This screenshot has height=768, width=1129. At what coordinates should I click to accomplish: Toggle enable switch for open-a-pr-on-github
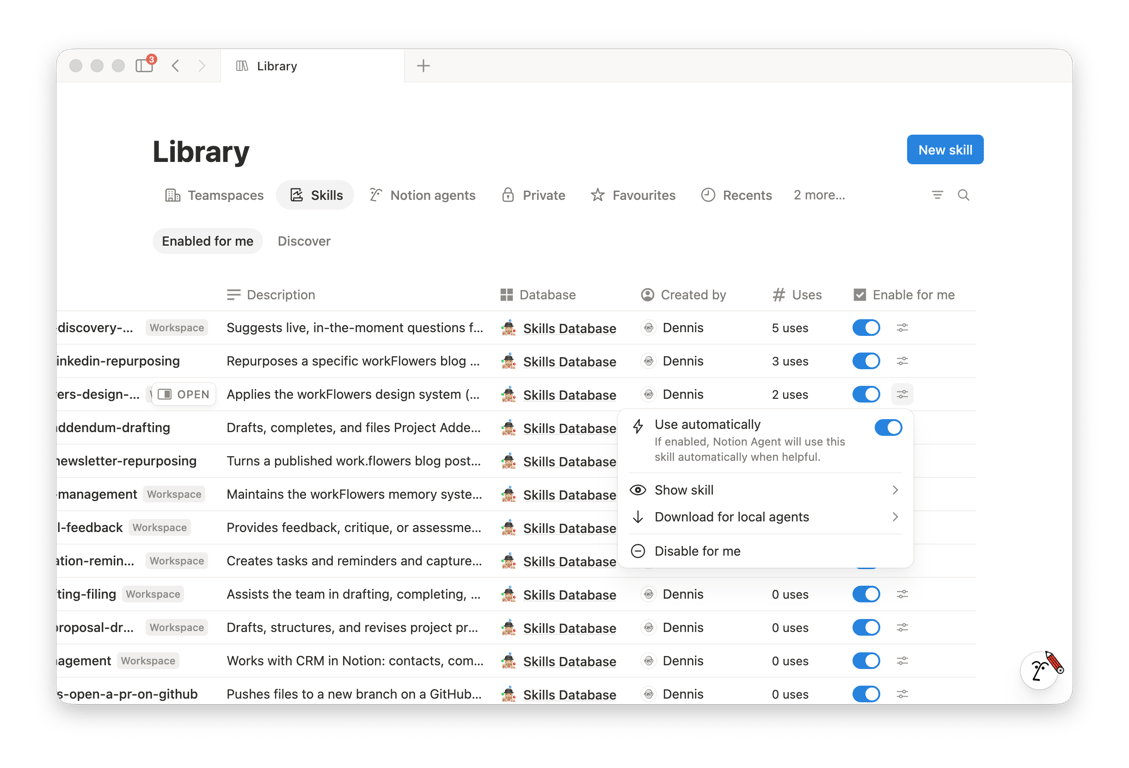[866, 694]
